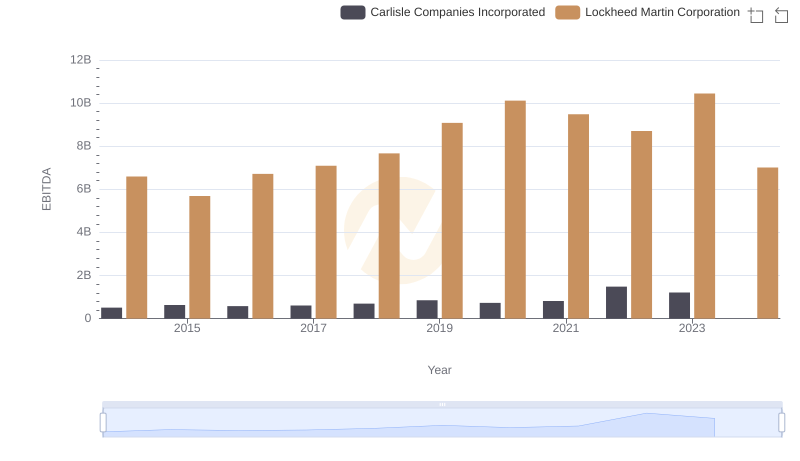
Task: Click the 2017 x-axis label
Action: [x=313, y=328]
